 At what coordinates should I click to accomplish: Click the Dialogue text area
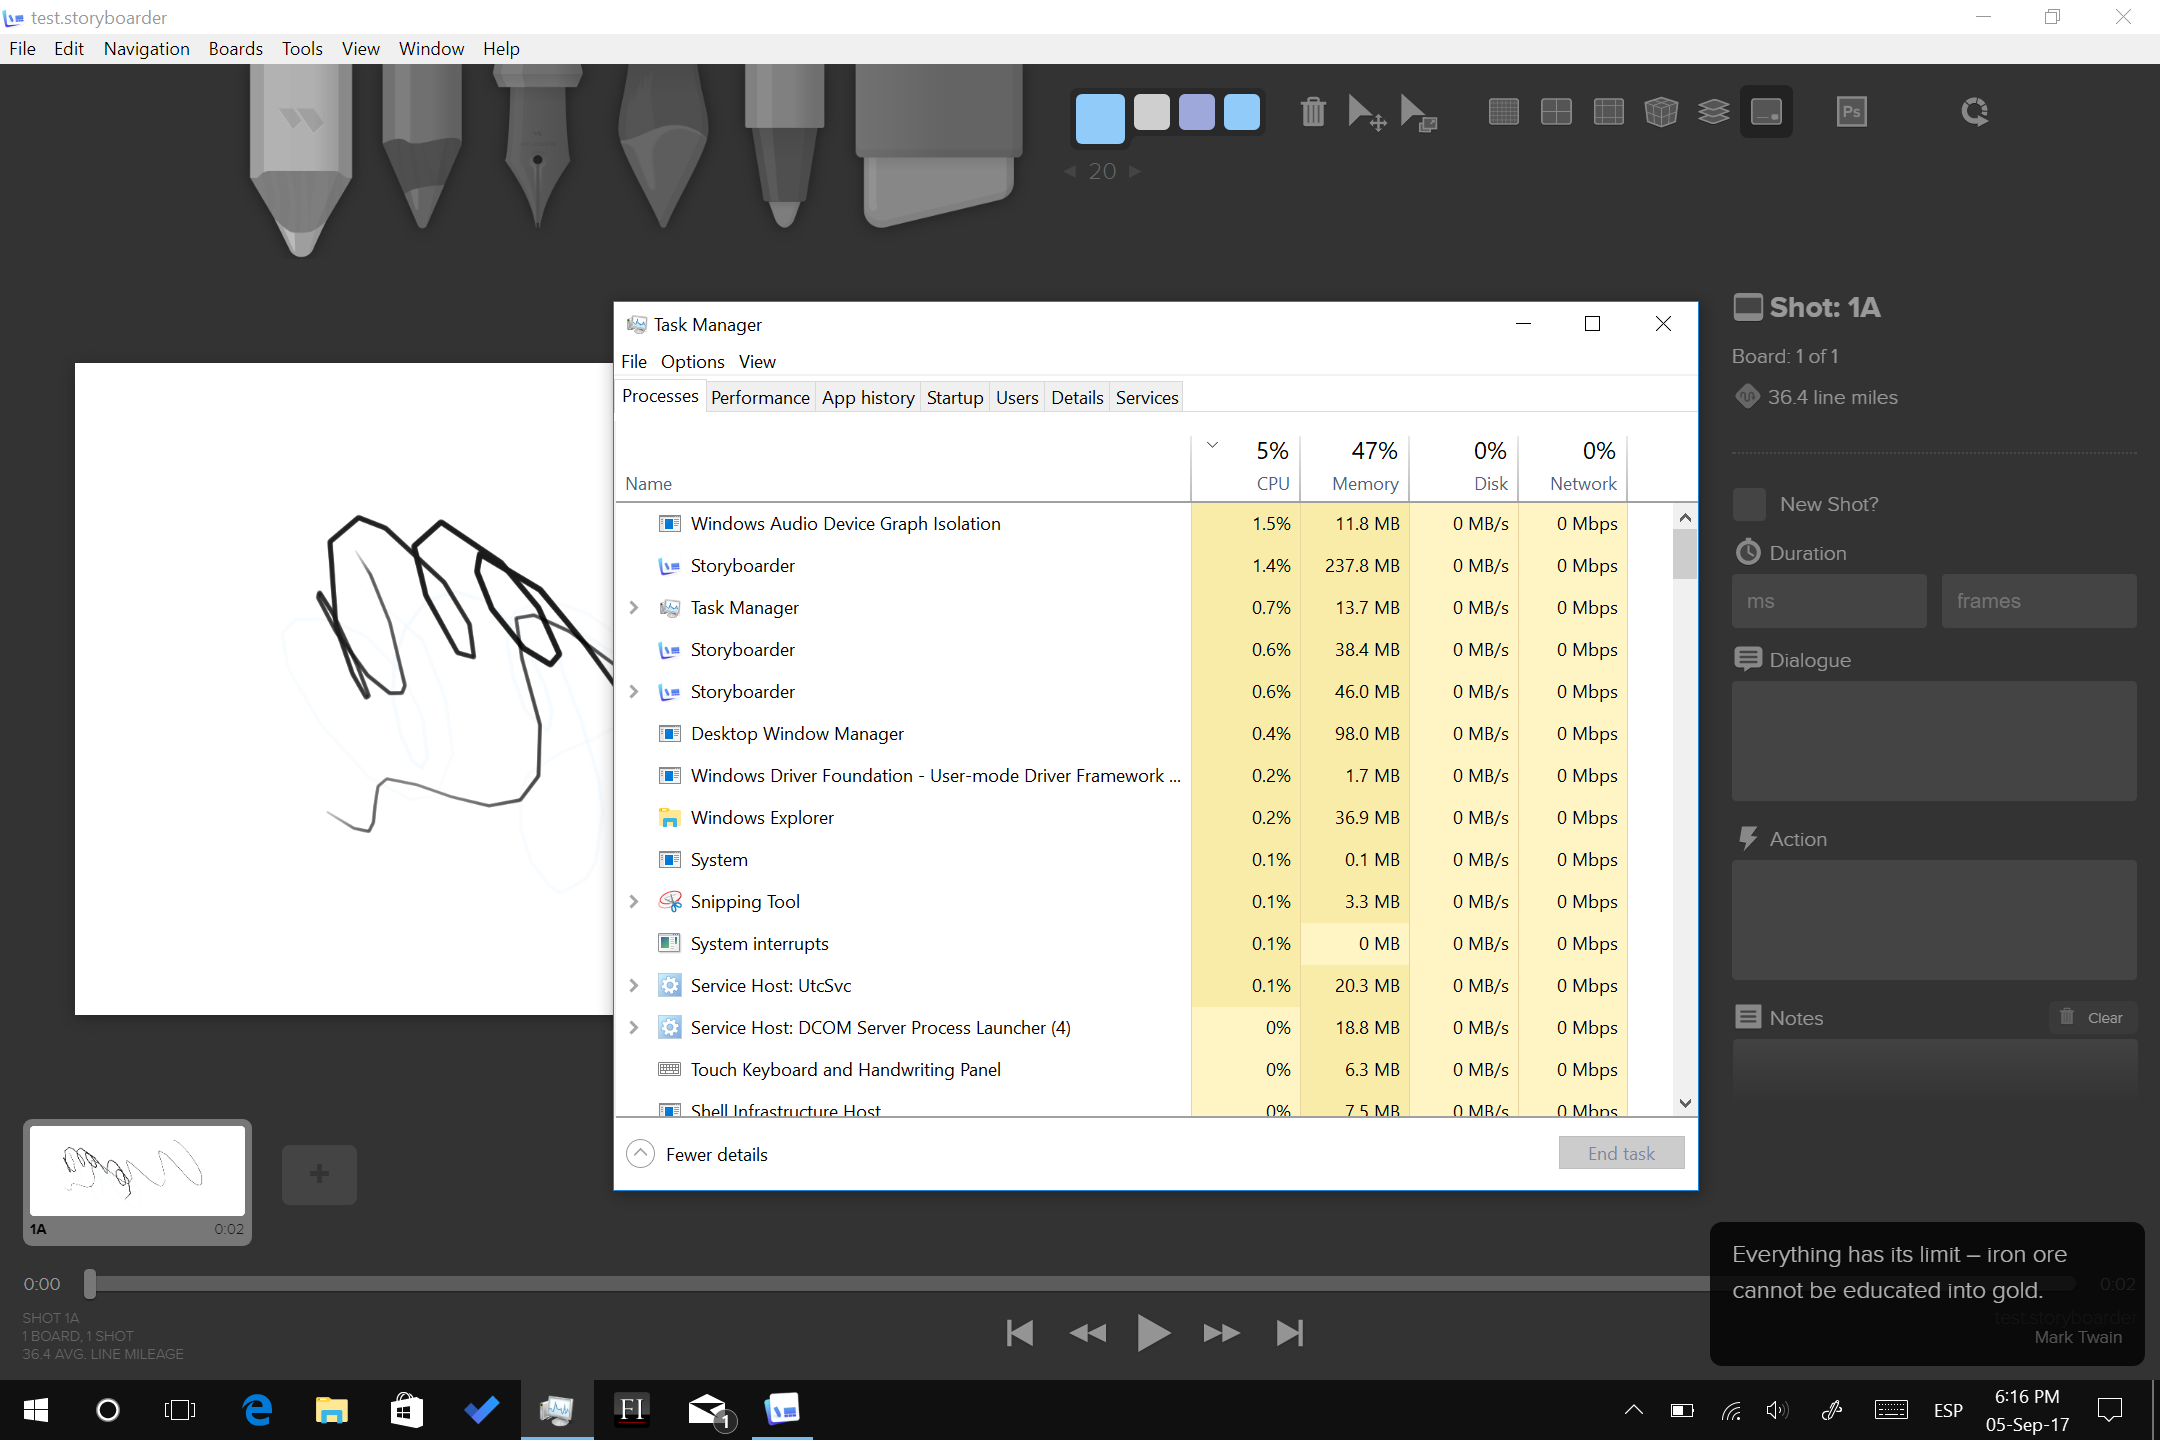pyautogui.click(x=1934, y=741)
